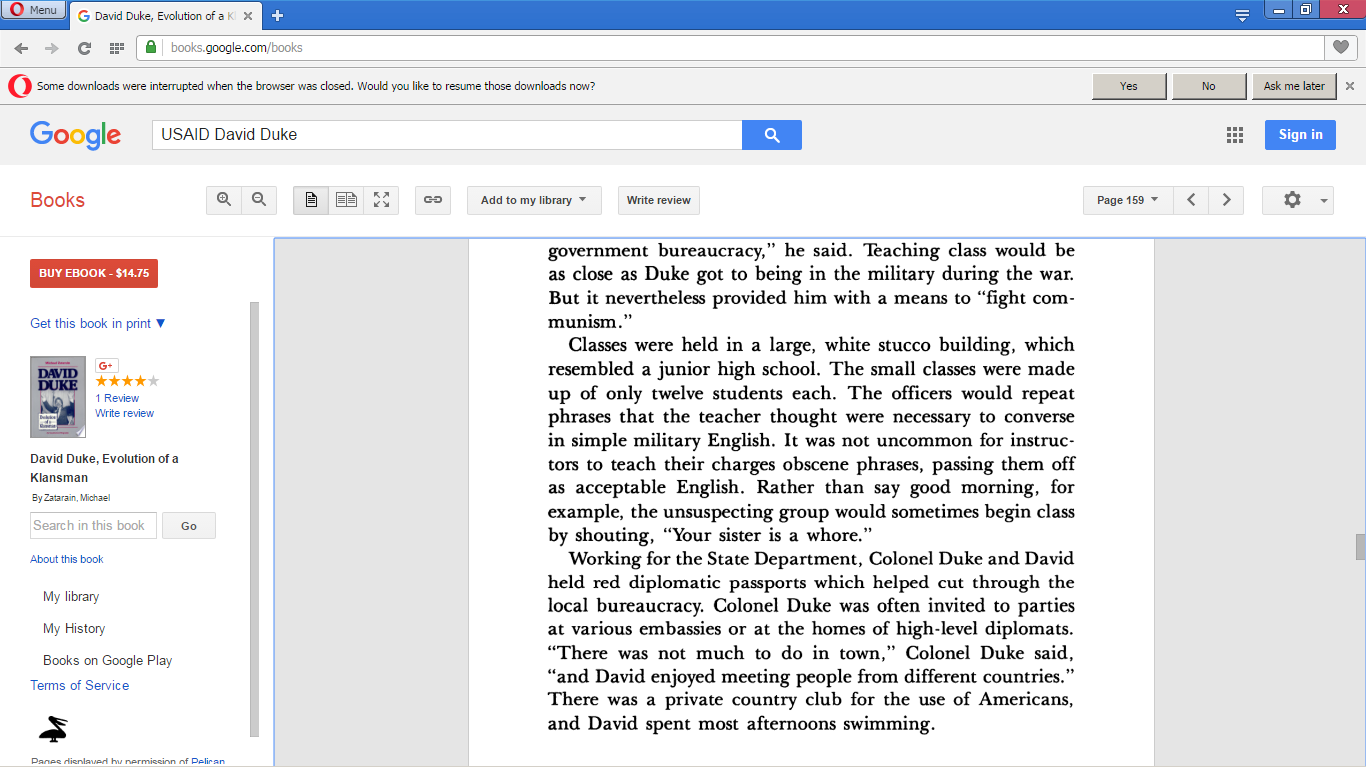
Task: Switch to two-page view
Action: (346, 200)
